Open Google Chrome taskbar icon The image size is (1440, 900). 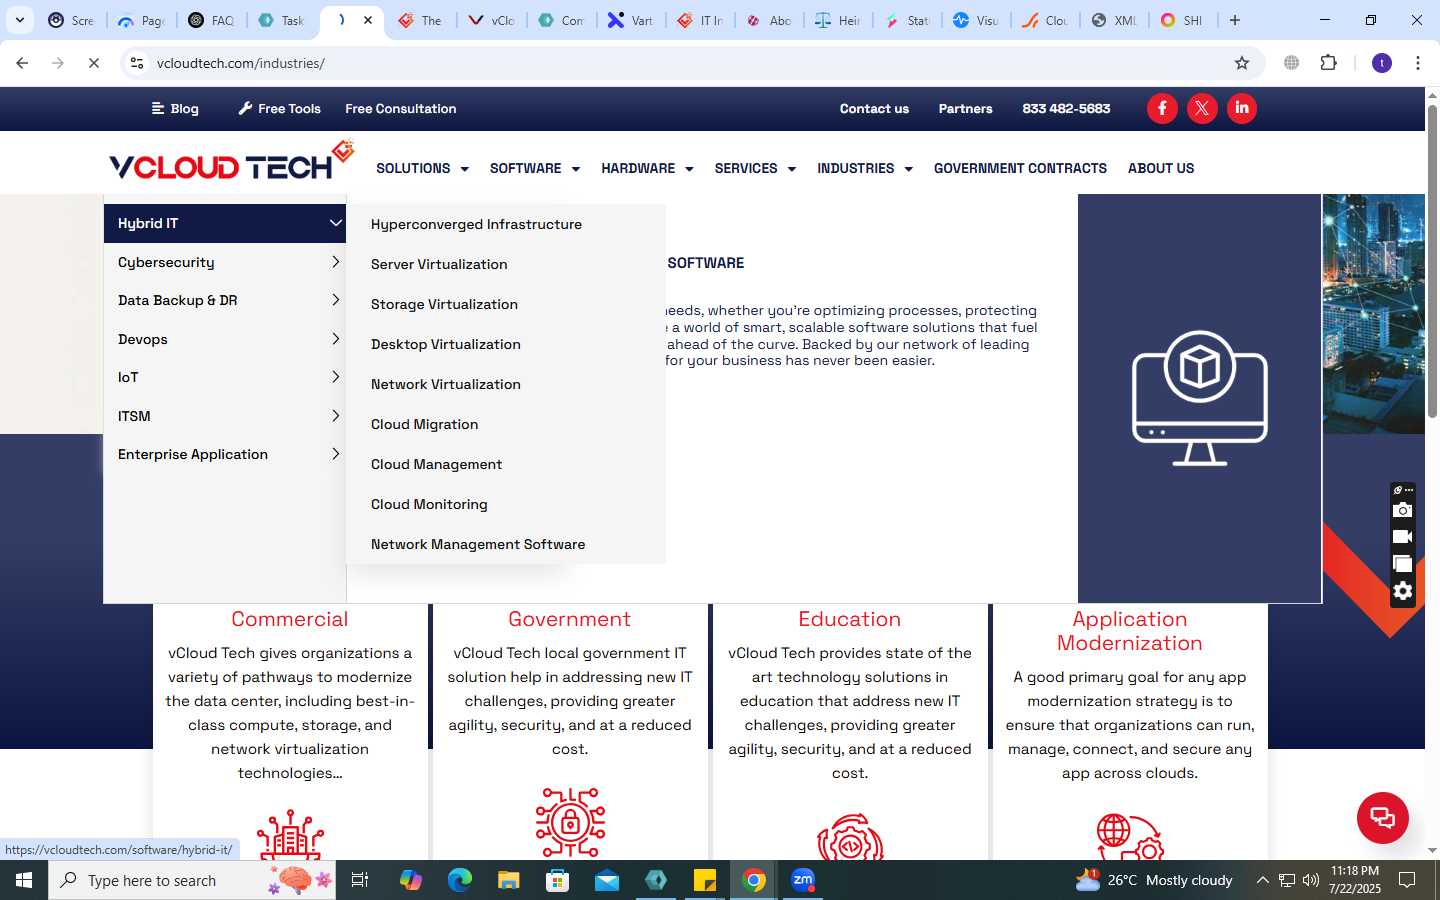click(754, 880)
